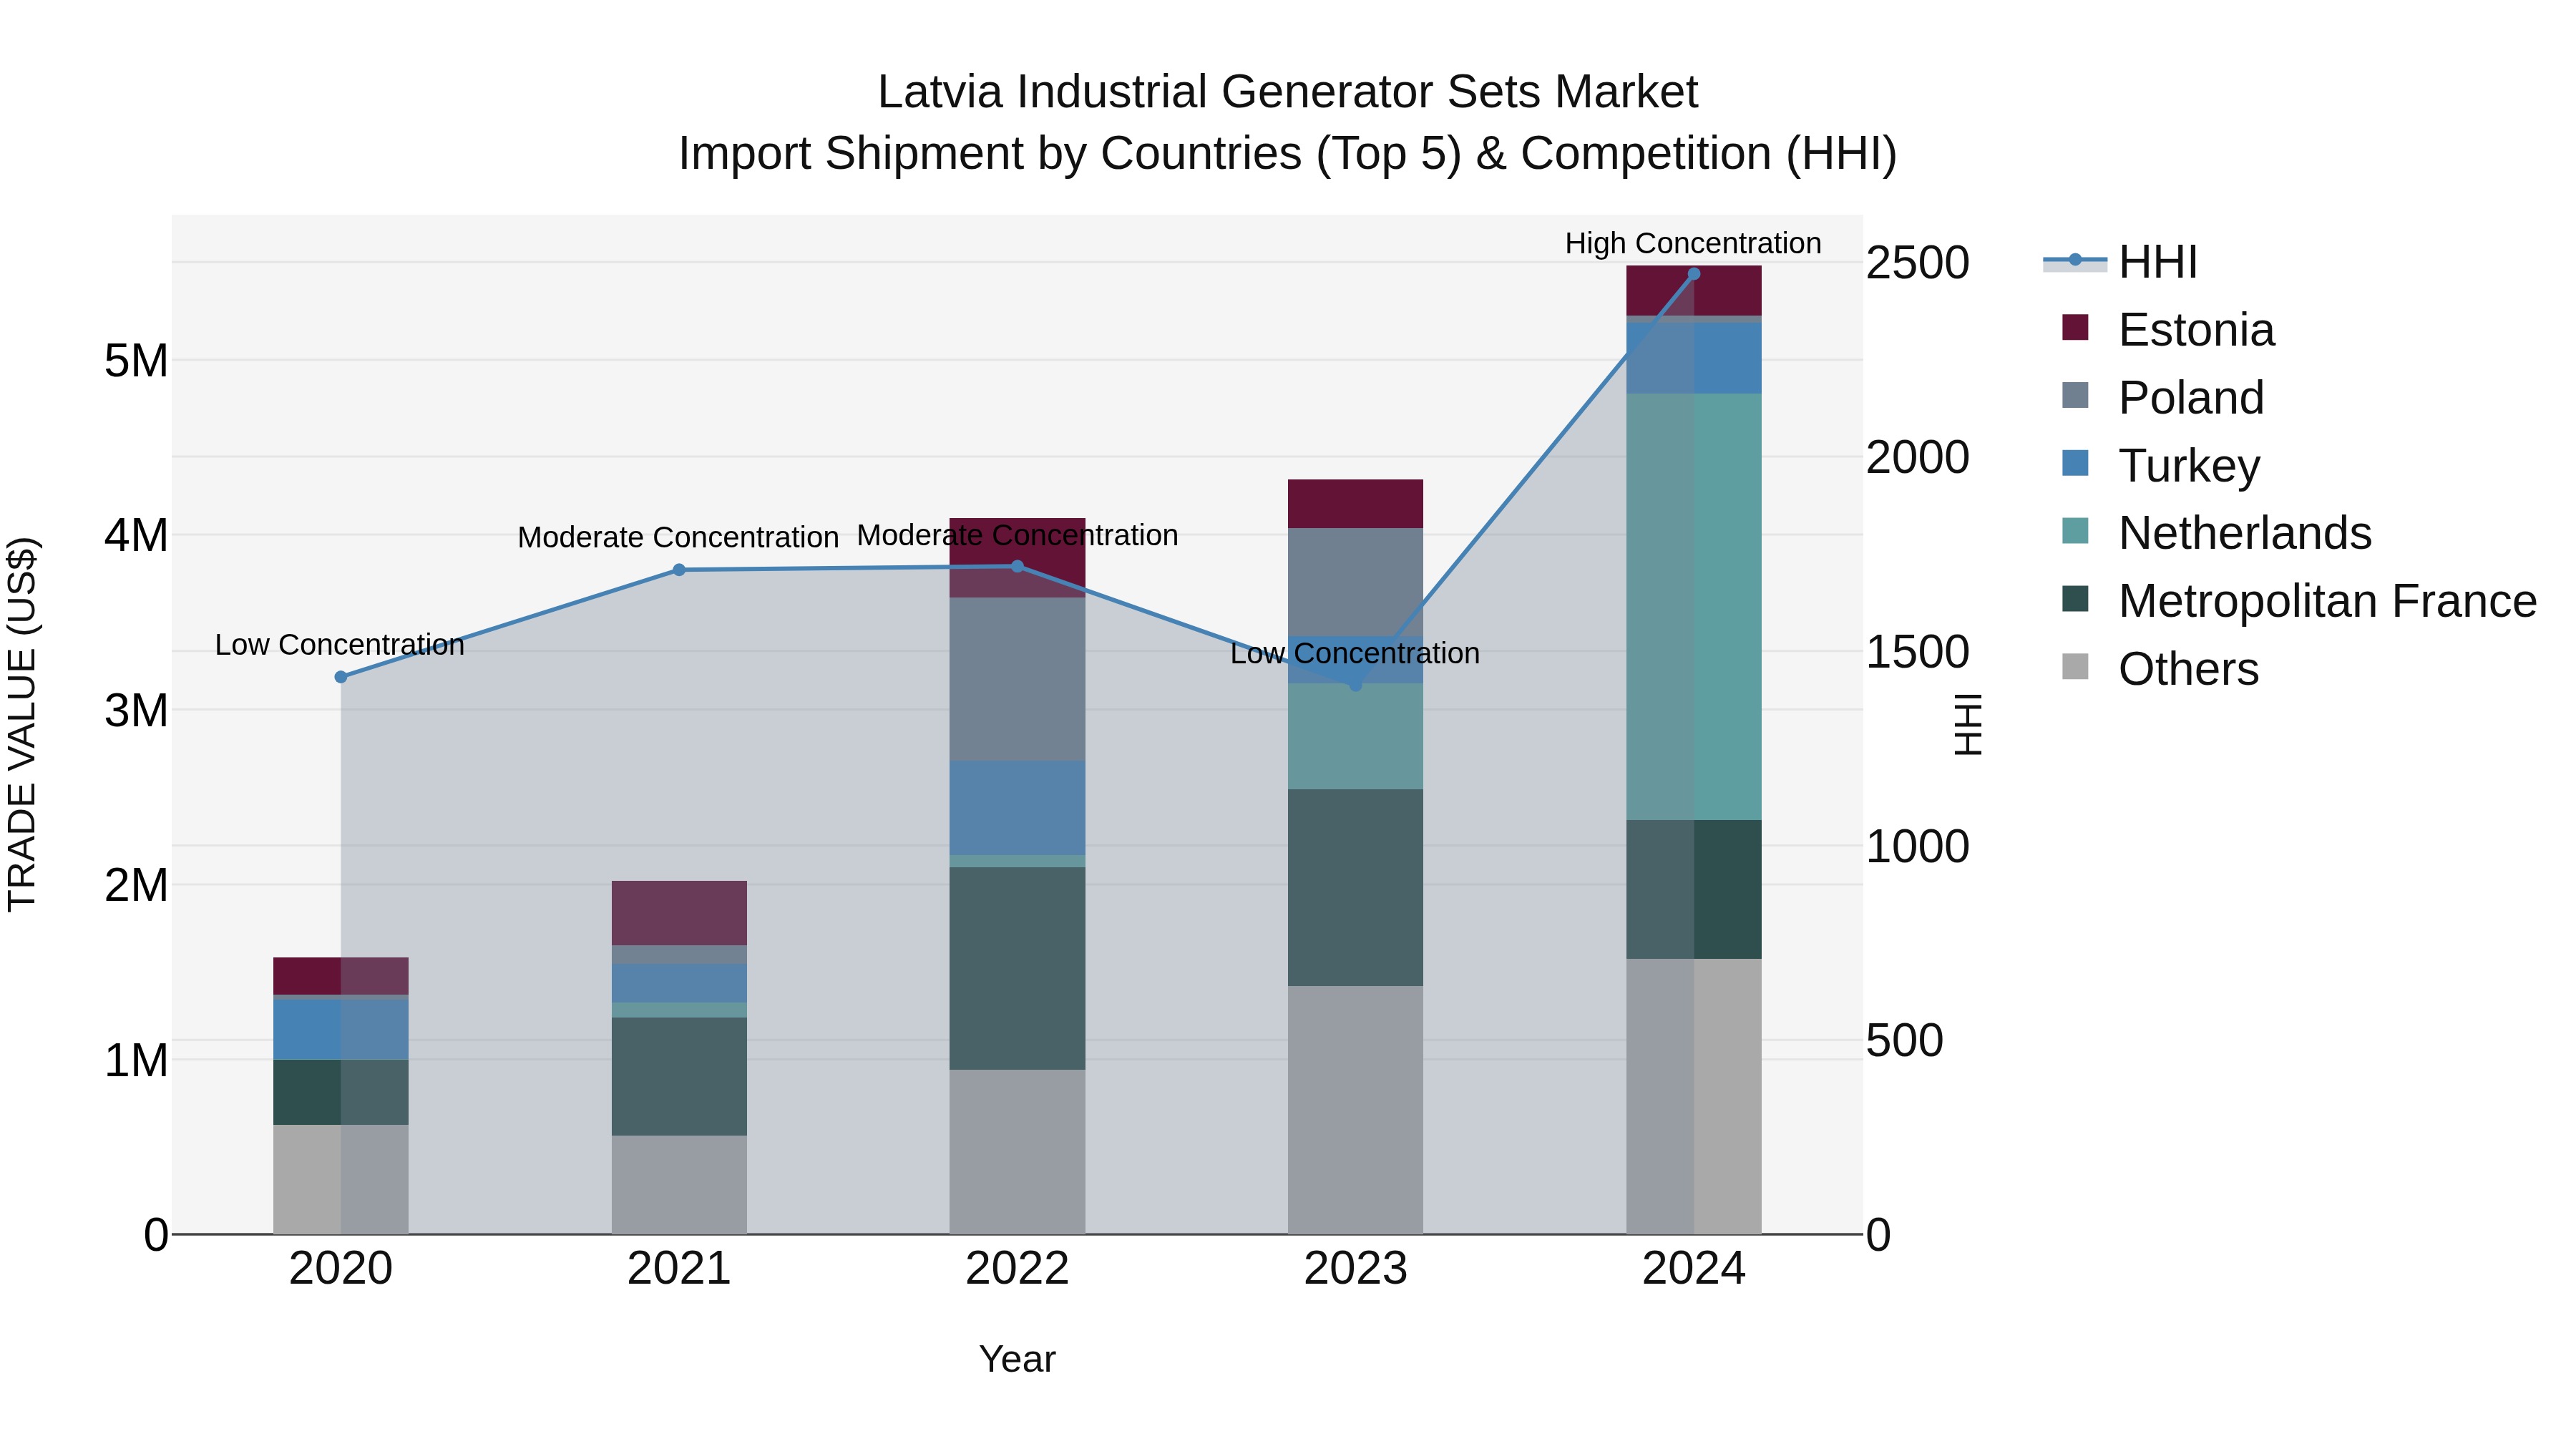Click the Estonia maroon legend swatch
The image size is (2576, 1449).
[x=2075, y=327]
